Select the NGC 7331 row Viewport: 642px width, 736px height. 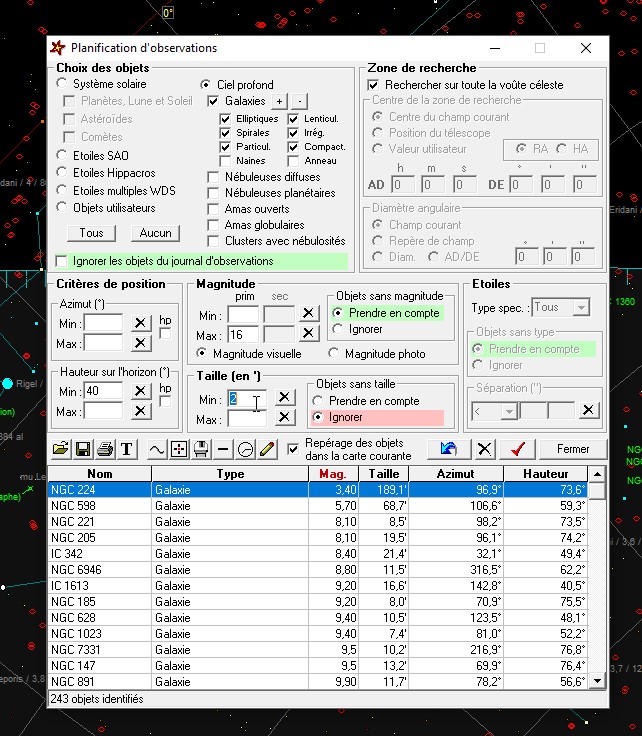point(318,650)
